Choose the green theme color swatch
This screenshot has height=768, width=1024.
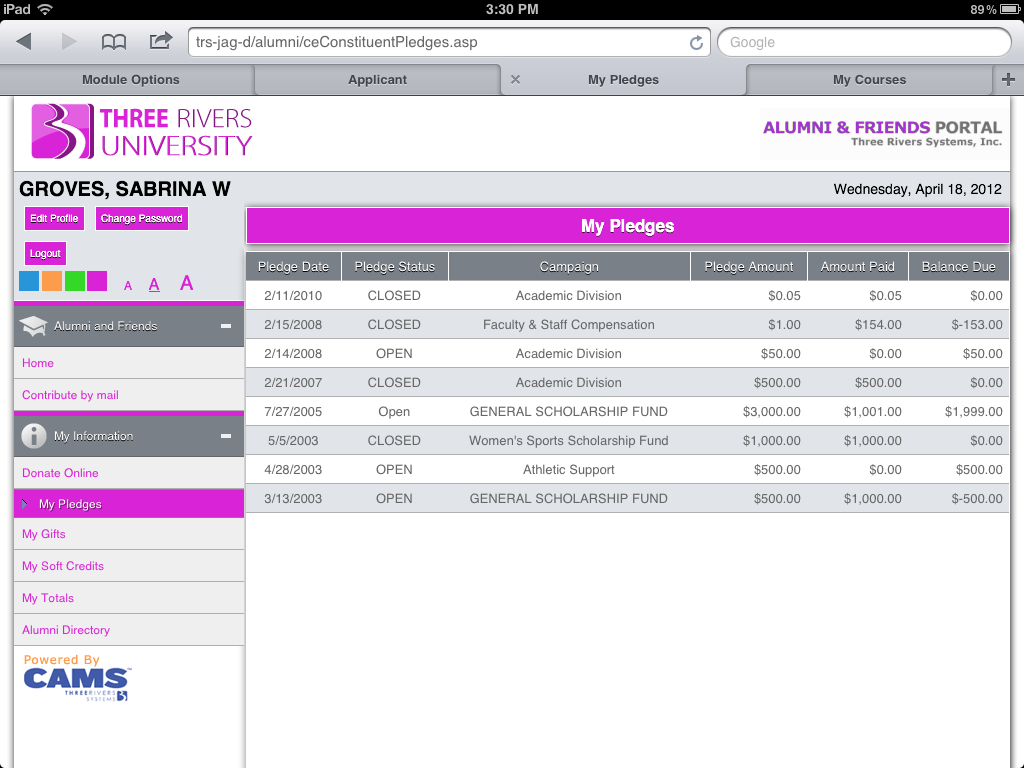point(75,281)
